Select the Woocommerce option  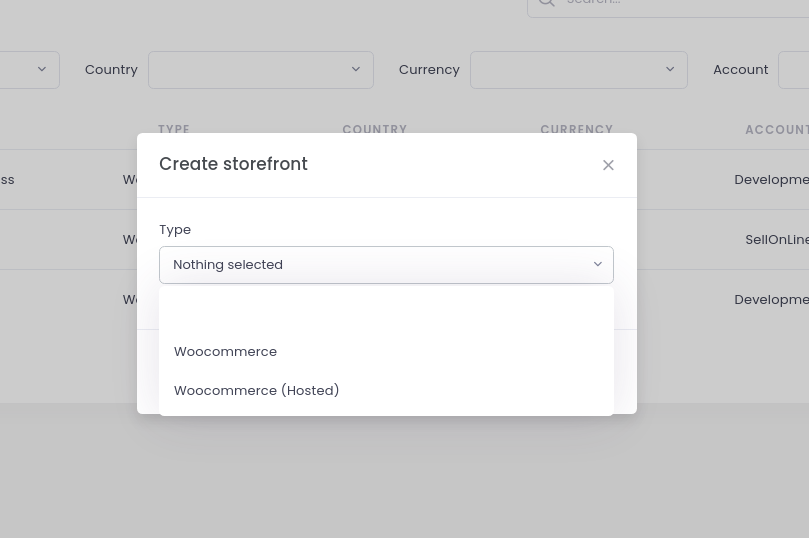[226, 352]
